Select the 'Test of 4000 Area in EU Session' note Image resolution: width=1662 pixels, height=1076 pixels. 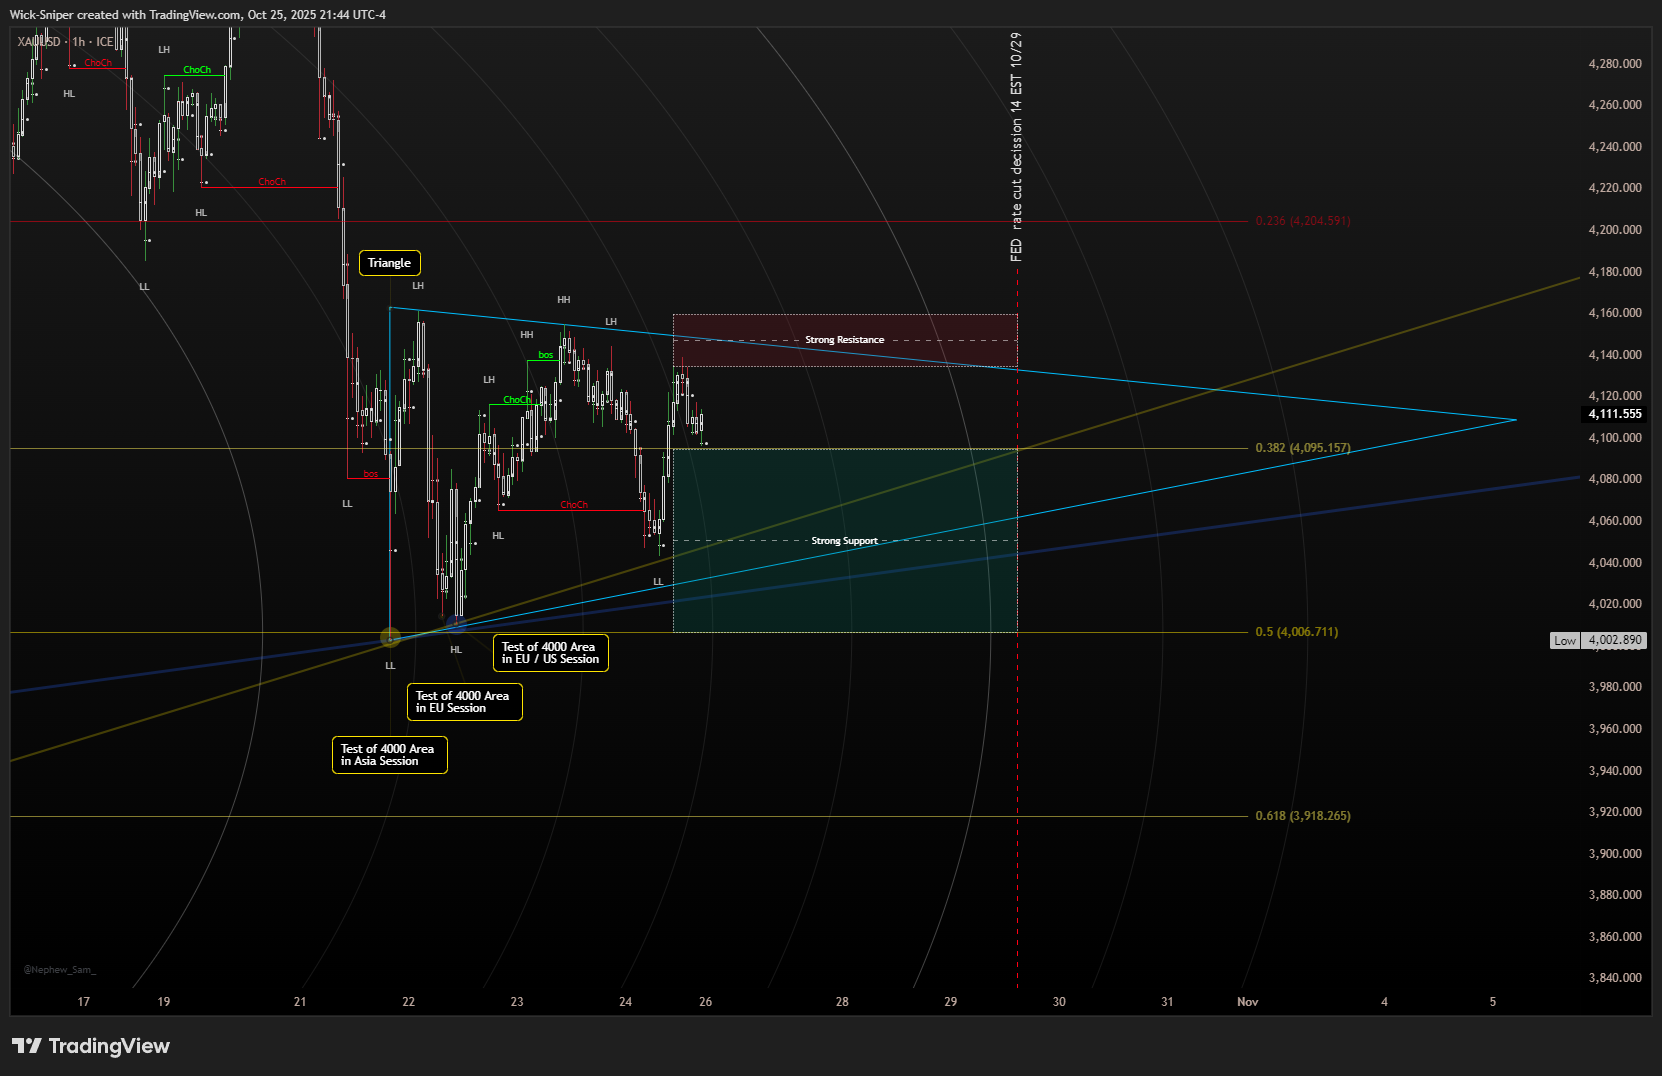[x=464, y=702]
